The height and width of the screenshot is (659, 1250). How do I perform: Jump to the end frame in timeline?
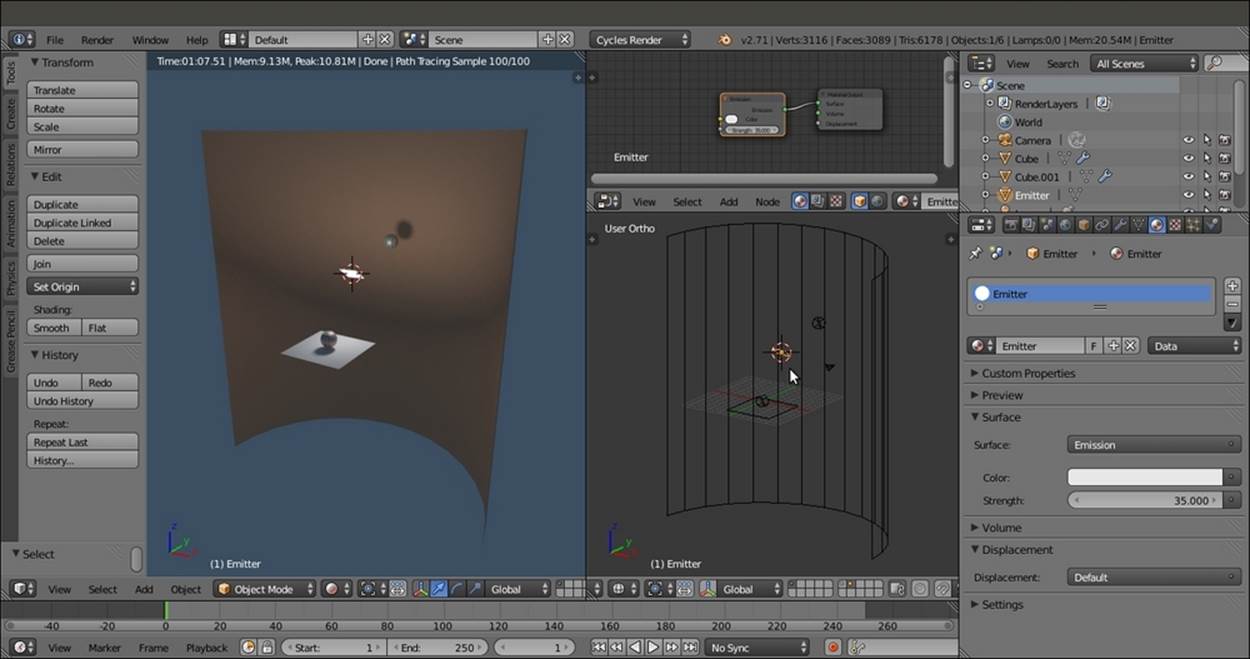tap(691, 647)
